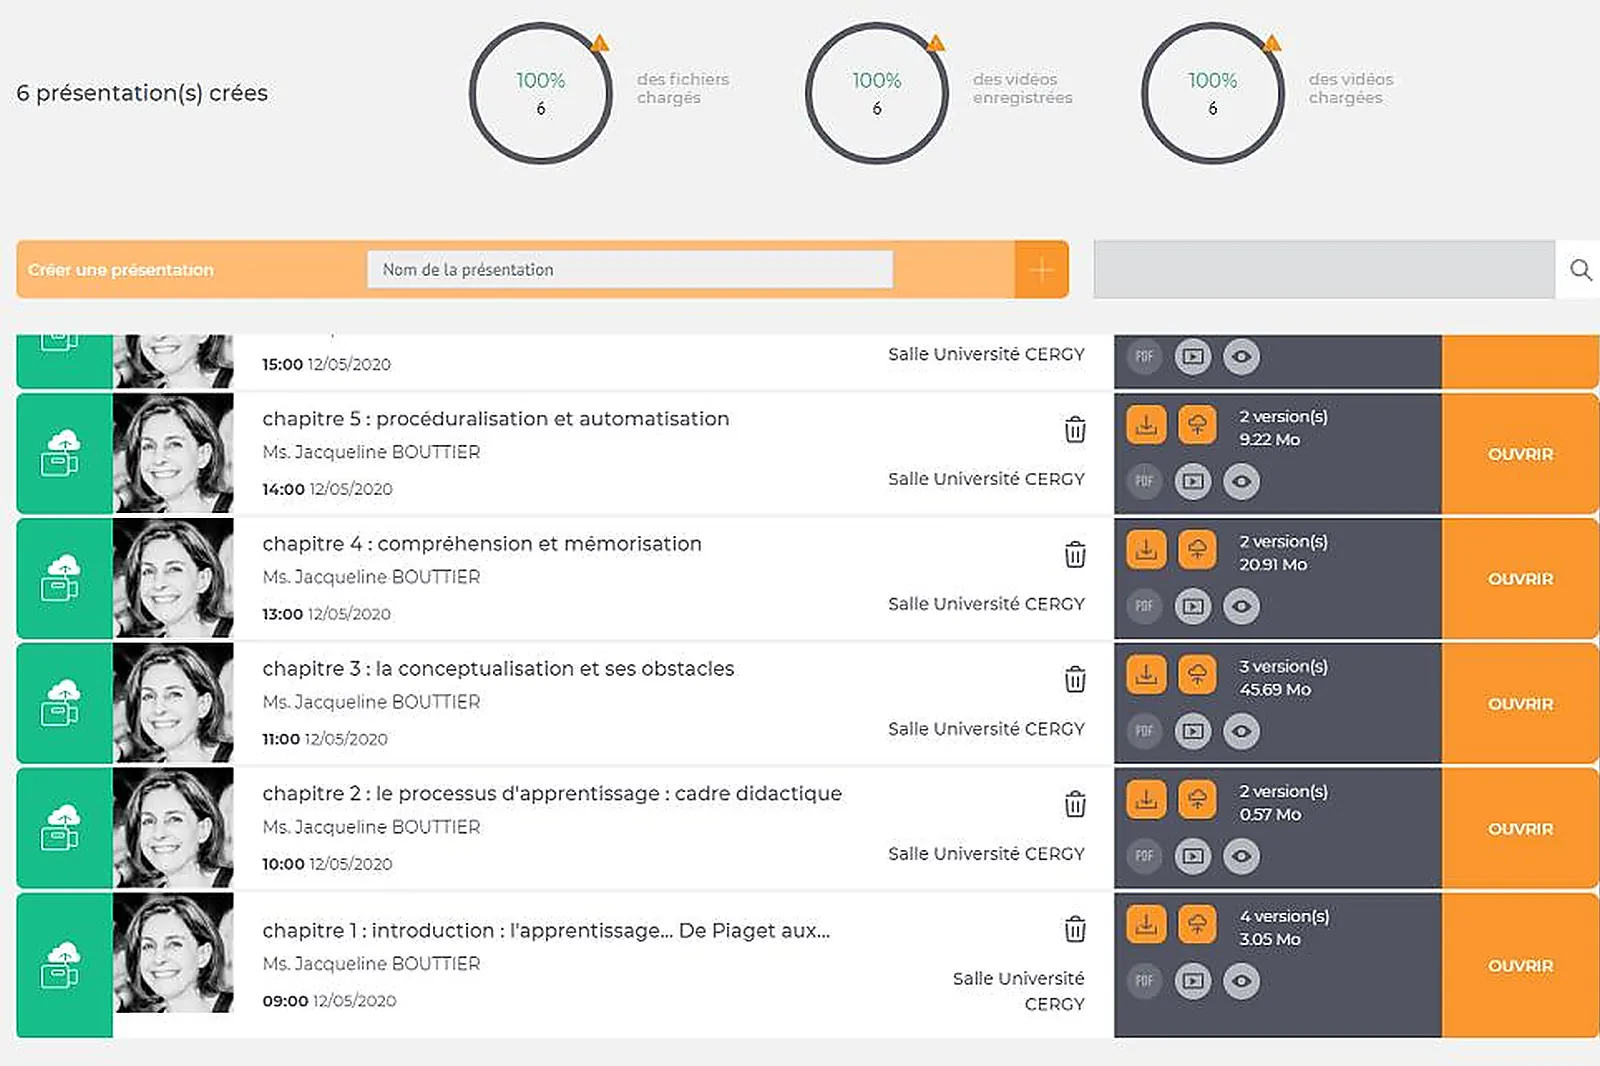Click the 'des fichiers chargés' progress circle
Viewport: 1600px width, 1066px height.
(x=540, y=93)
